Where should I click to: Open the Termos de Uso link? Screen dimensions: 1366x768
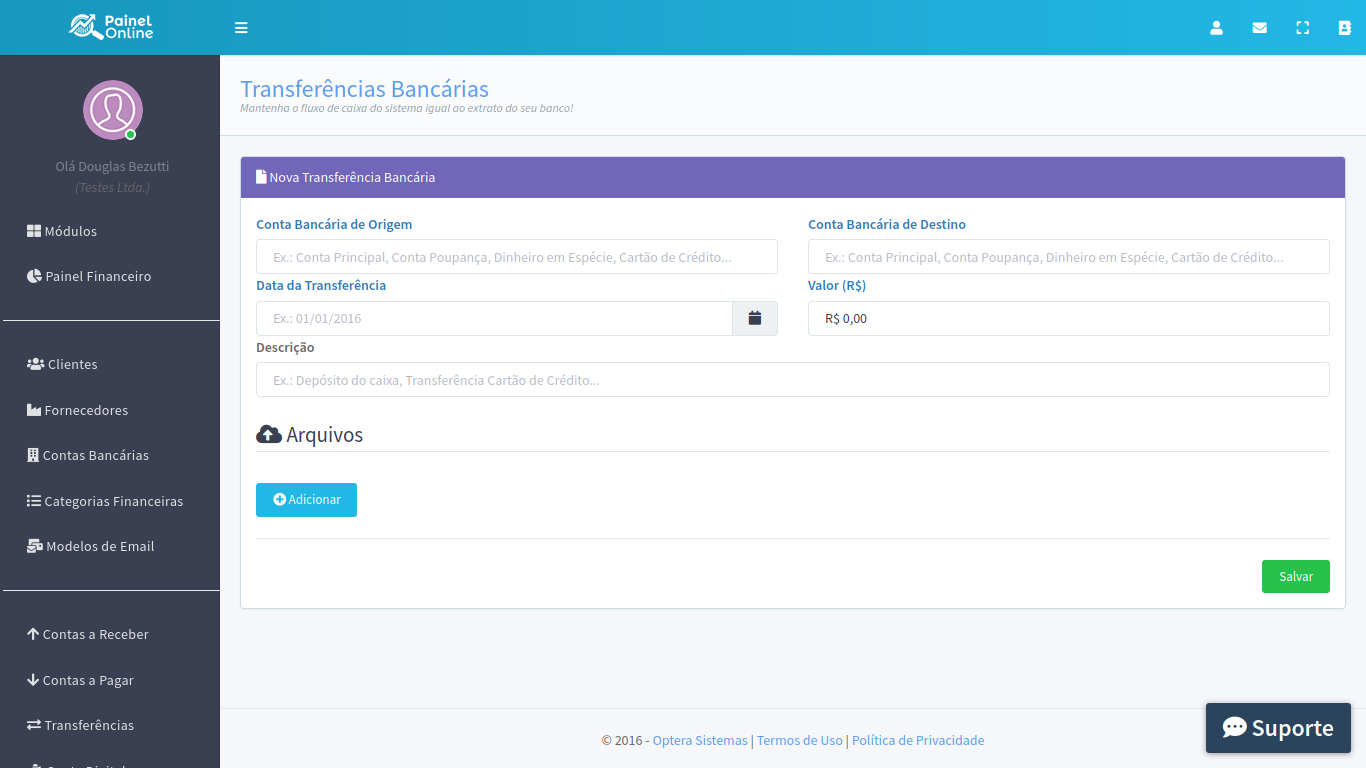click(799, 741)
